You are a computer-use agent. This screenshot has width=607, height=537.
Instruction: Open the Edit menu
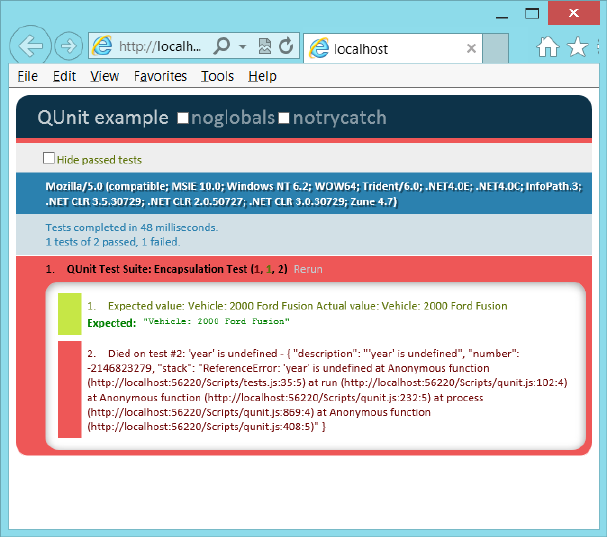[x=64, y=76]
